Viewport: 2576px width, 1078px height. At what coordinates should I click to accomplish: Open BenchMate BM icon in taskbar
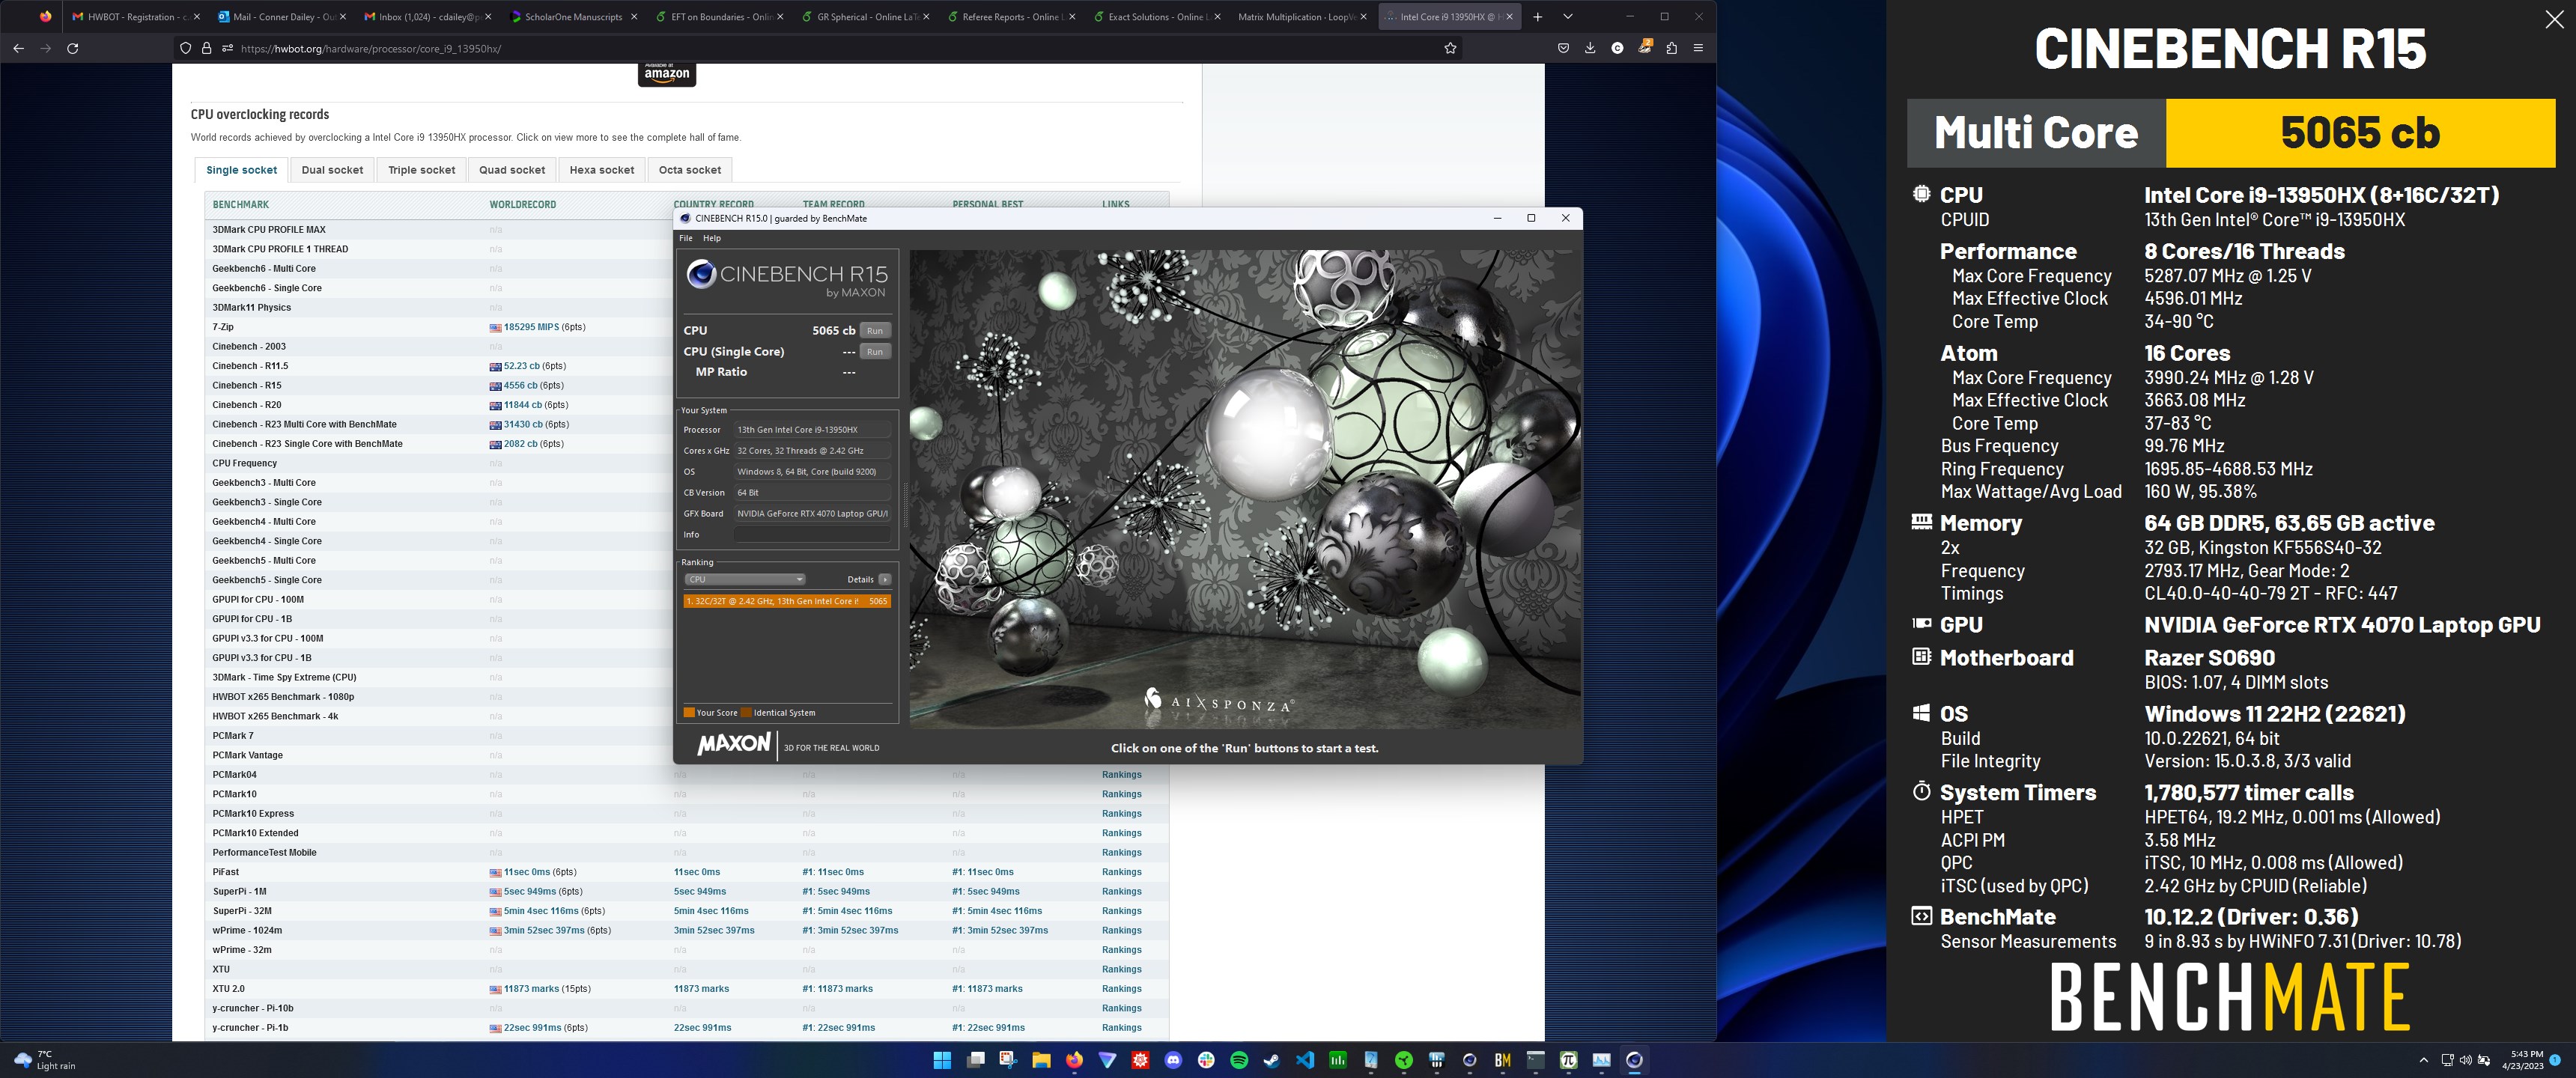coord(1502,1060)
